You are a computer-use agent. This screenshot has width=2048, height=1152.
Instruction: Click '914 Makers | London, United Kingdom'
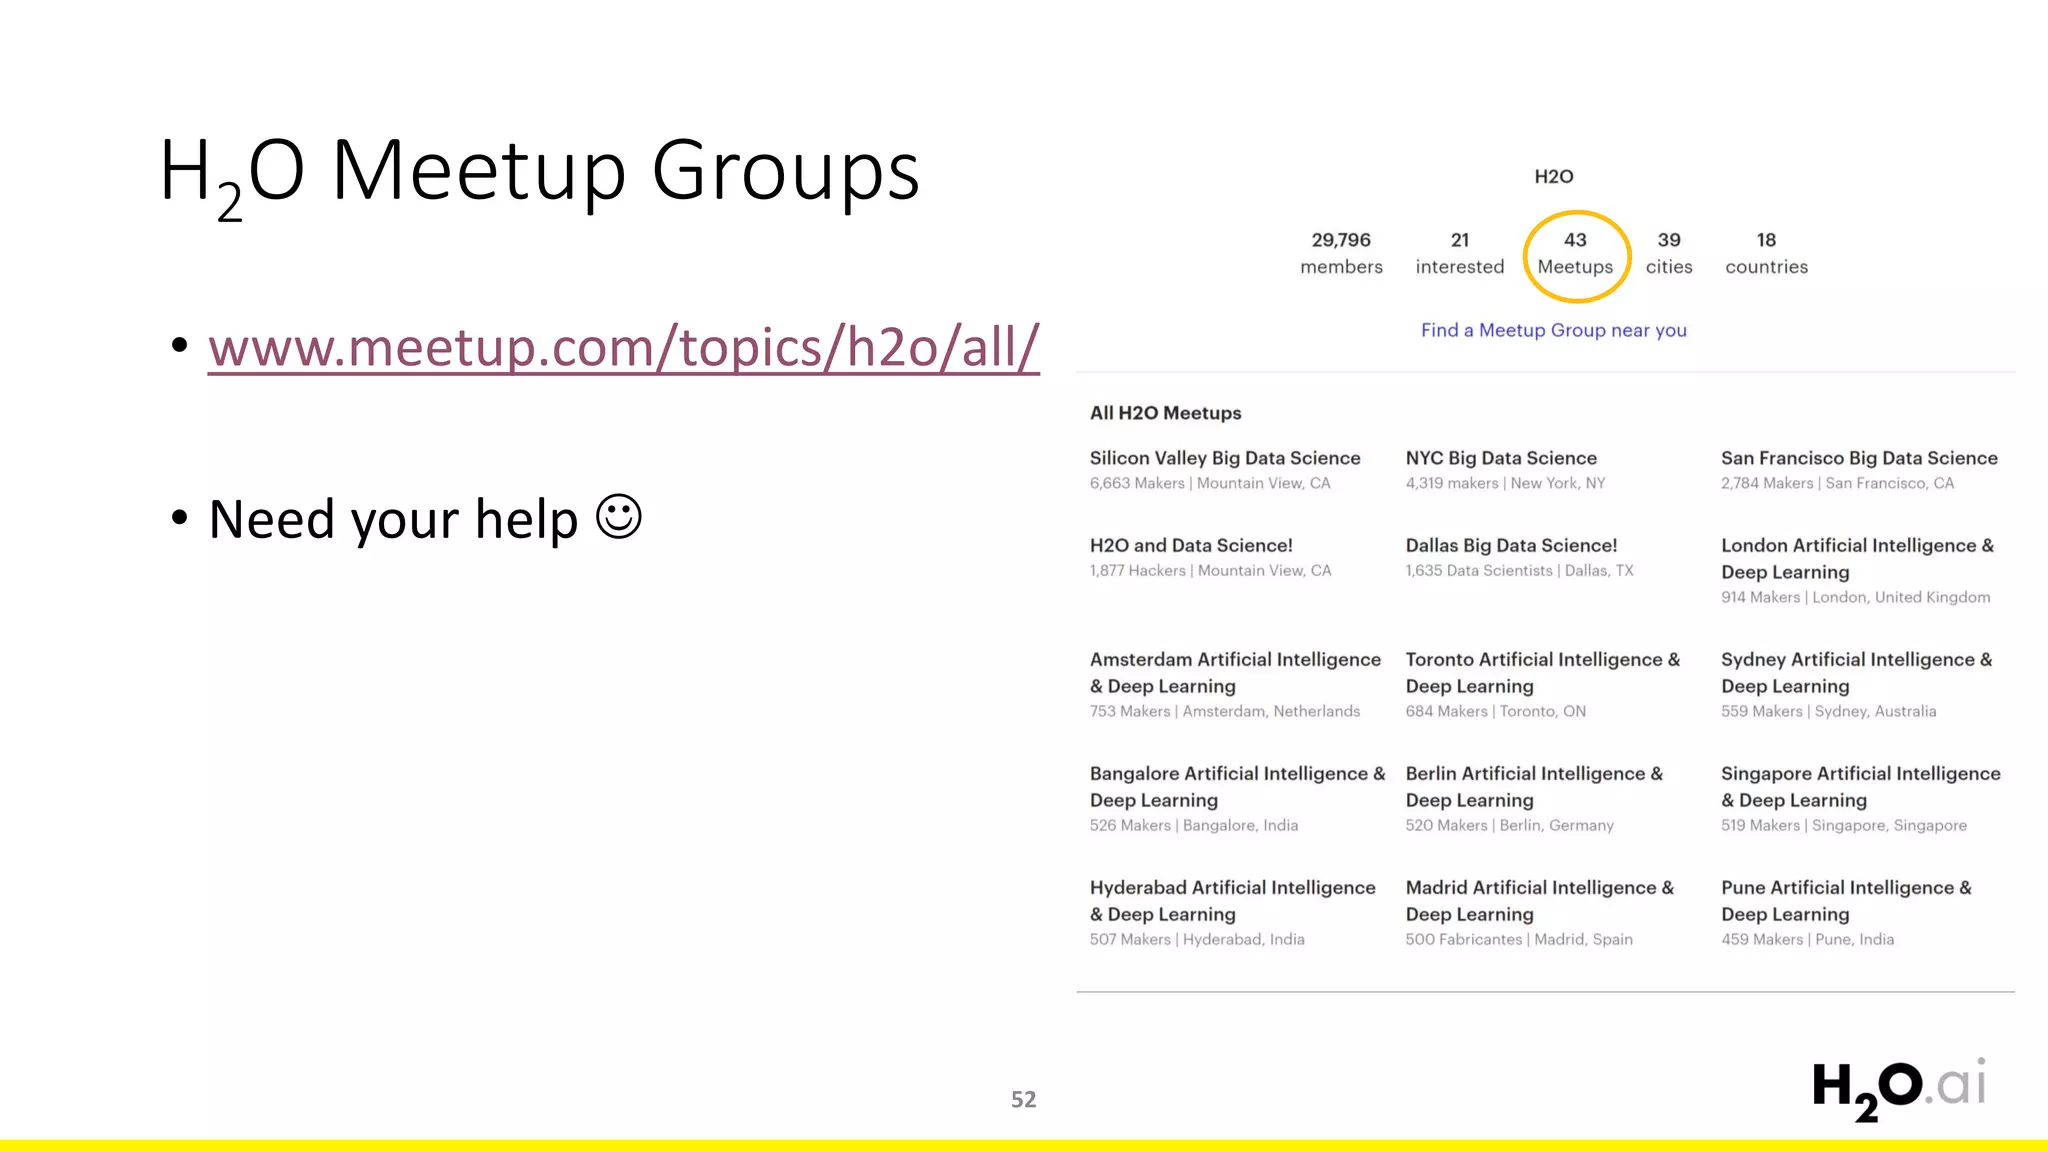pos(1855,597)
